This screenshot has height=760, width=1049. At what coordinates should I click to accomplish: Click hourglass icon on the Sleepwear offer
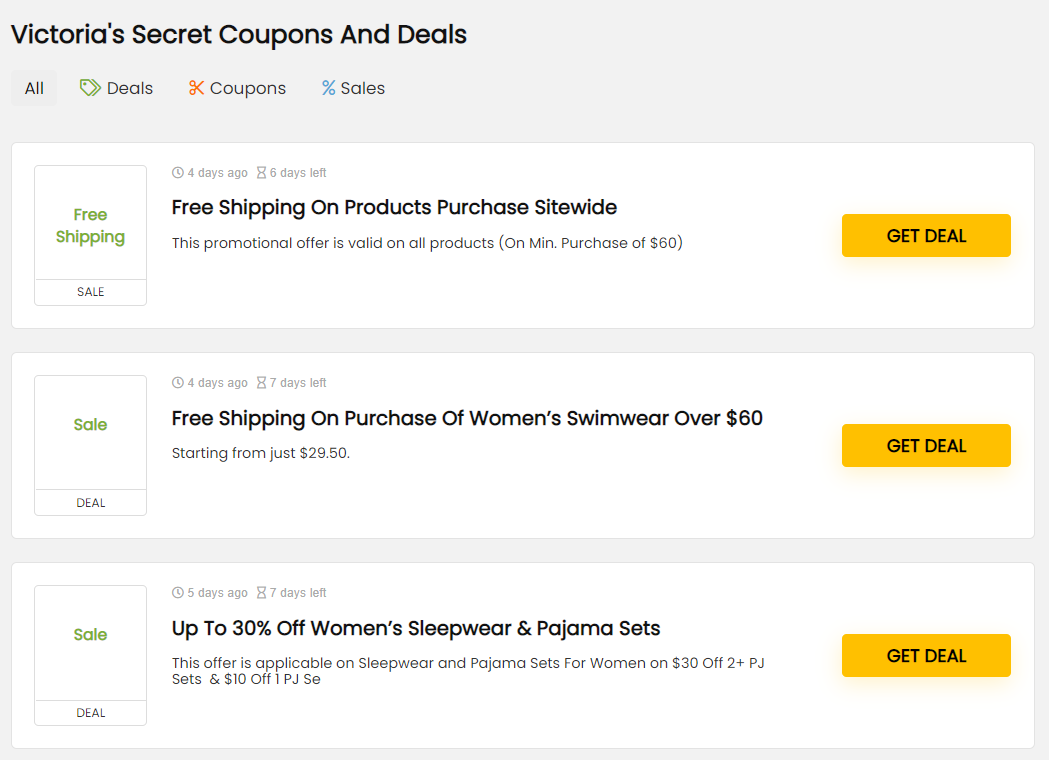click(262, 593)
